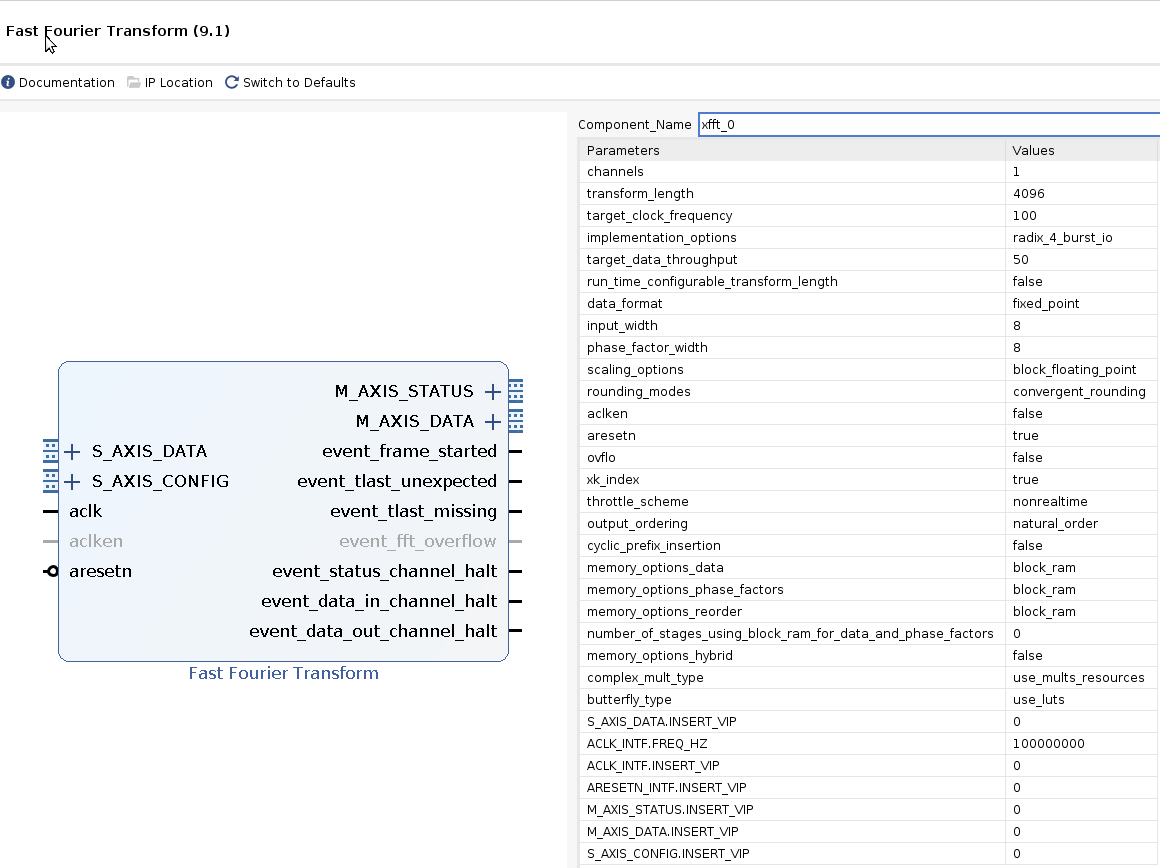This screenshot has width=1160, height=868.
Task: Click the Switch to Defaults refresh icon
Action: pos(232,82)
